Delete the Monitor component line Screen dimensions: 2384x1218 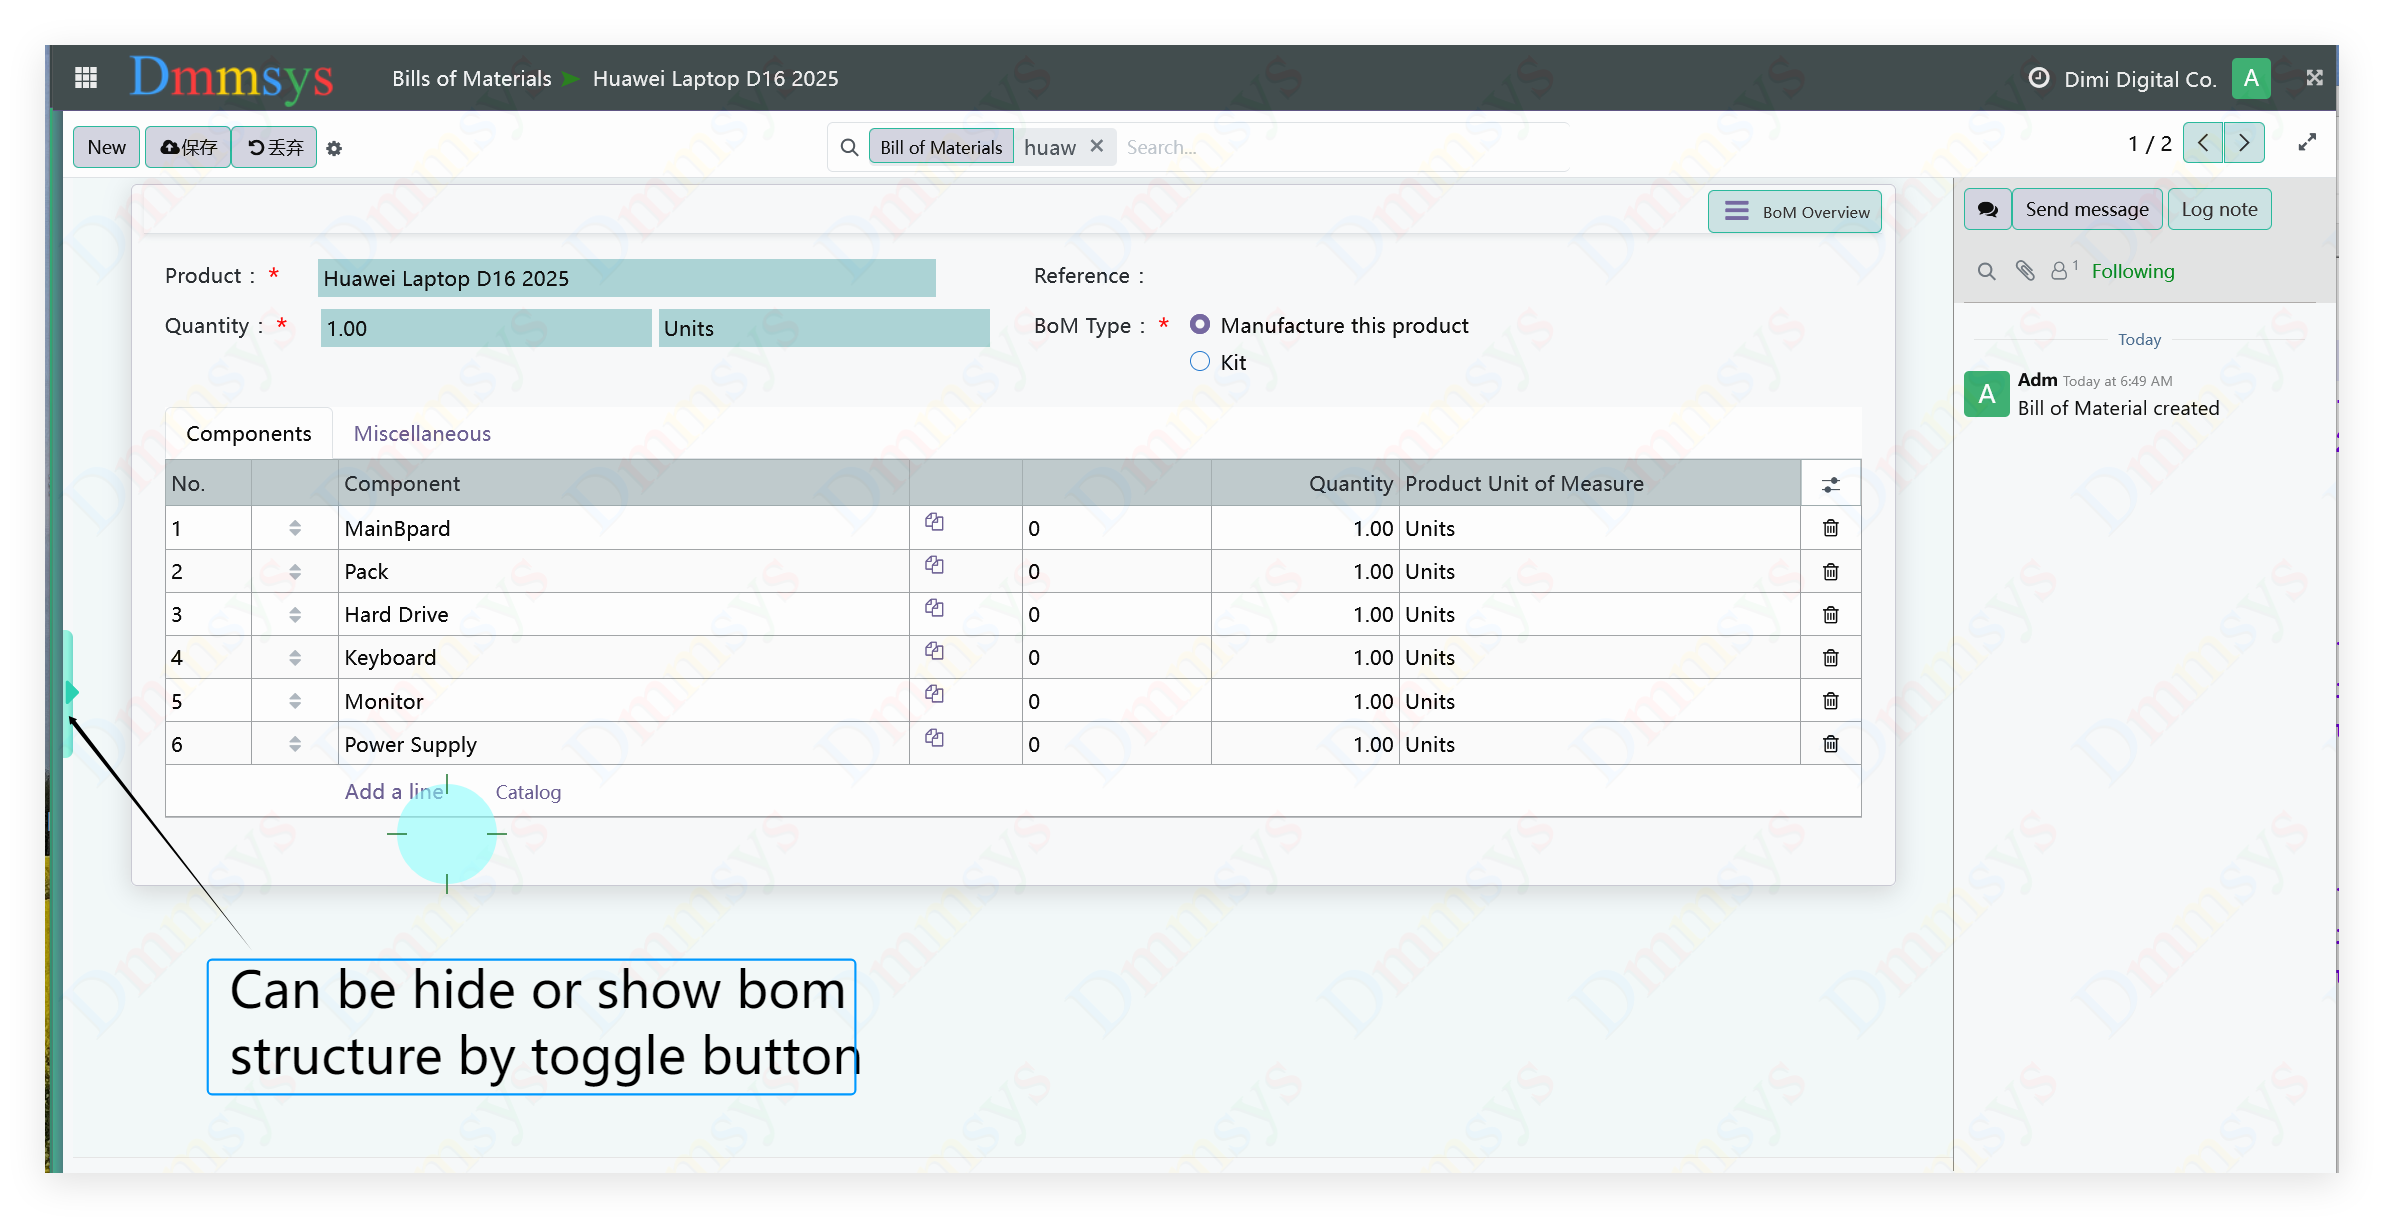(x=1830, y=701)
